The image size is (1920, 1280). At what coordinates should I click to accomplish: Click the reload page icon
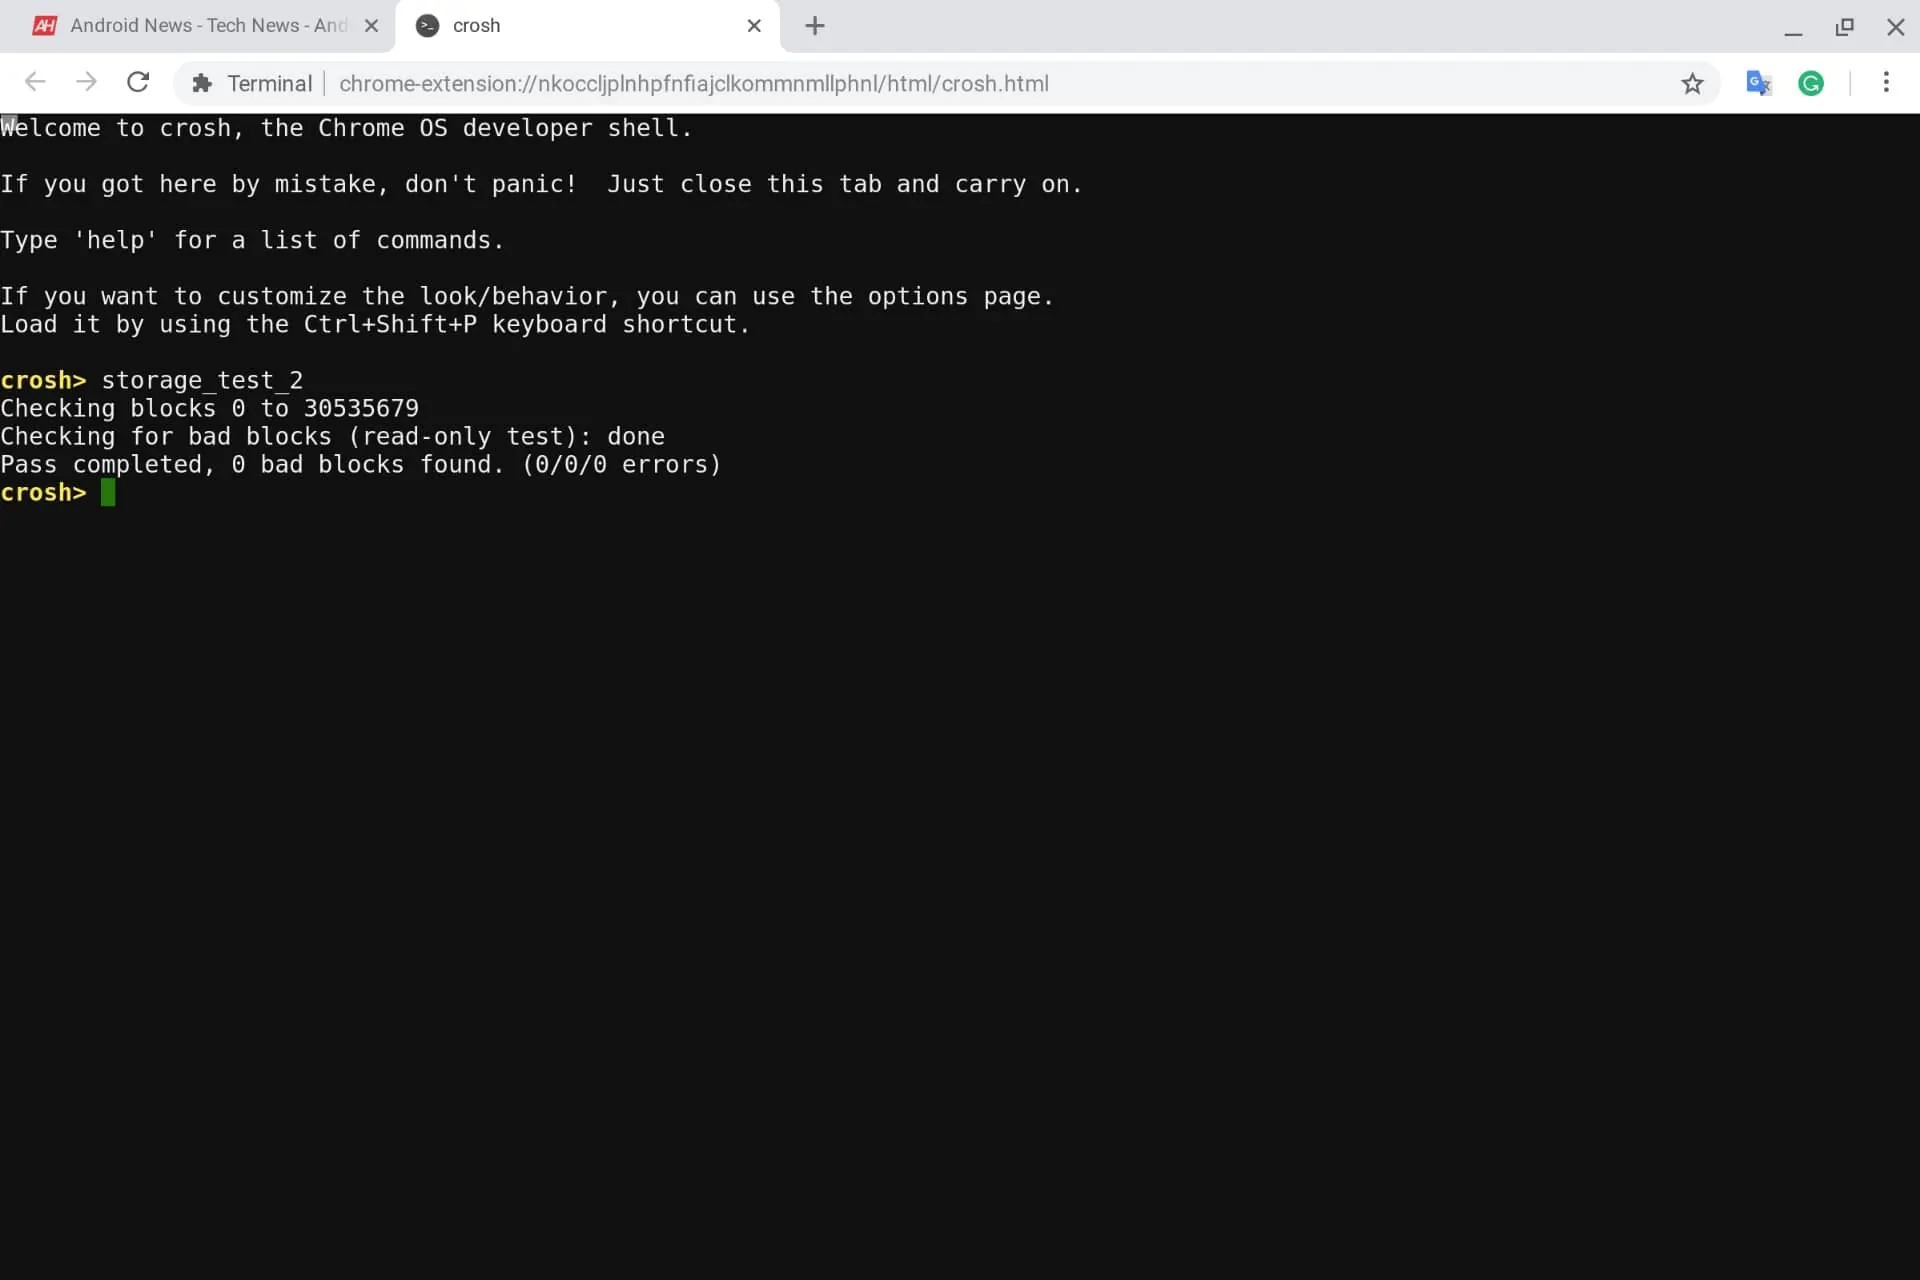click(x=137, y=83)
